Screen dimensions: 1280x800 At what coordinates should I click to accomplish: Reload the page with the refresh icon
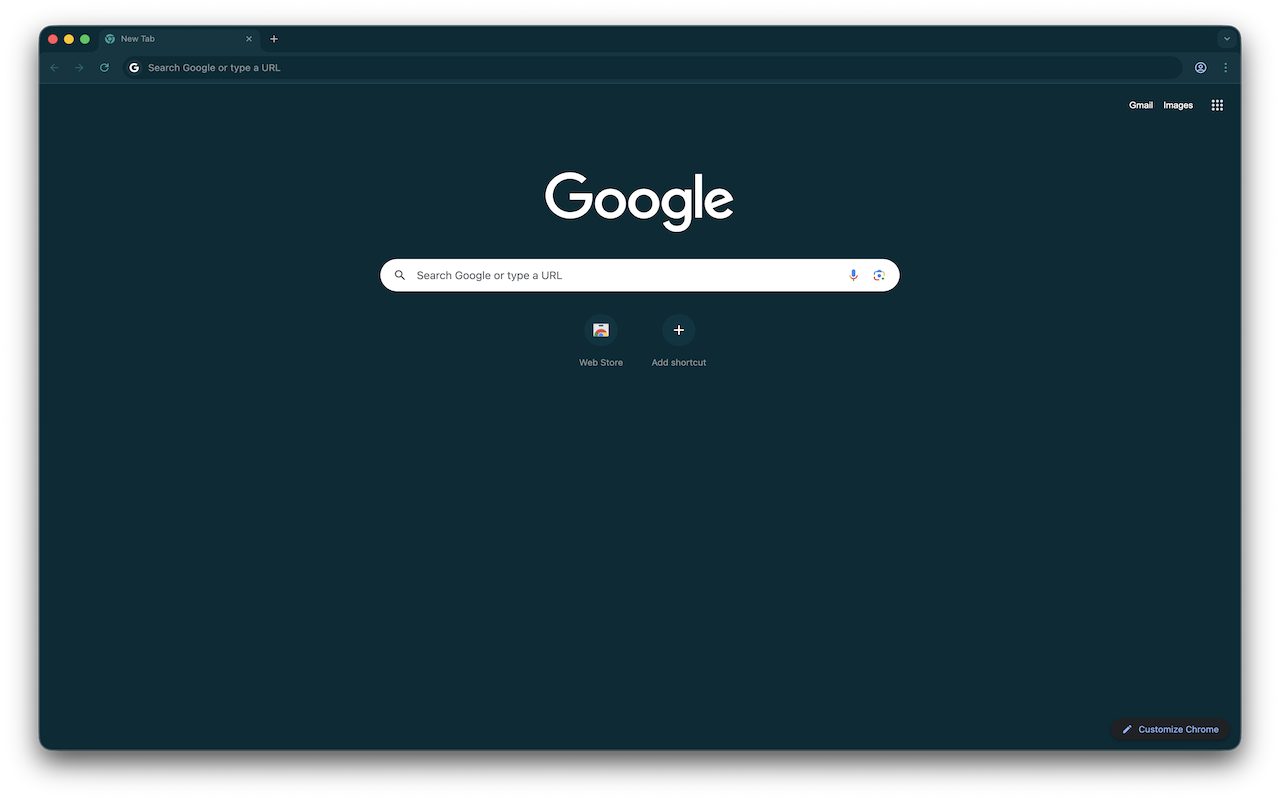[x=104, y=68]
